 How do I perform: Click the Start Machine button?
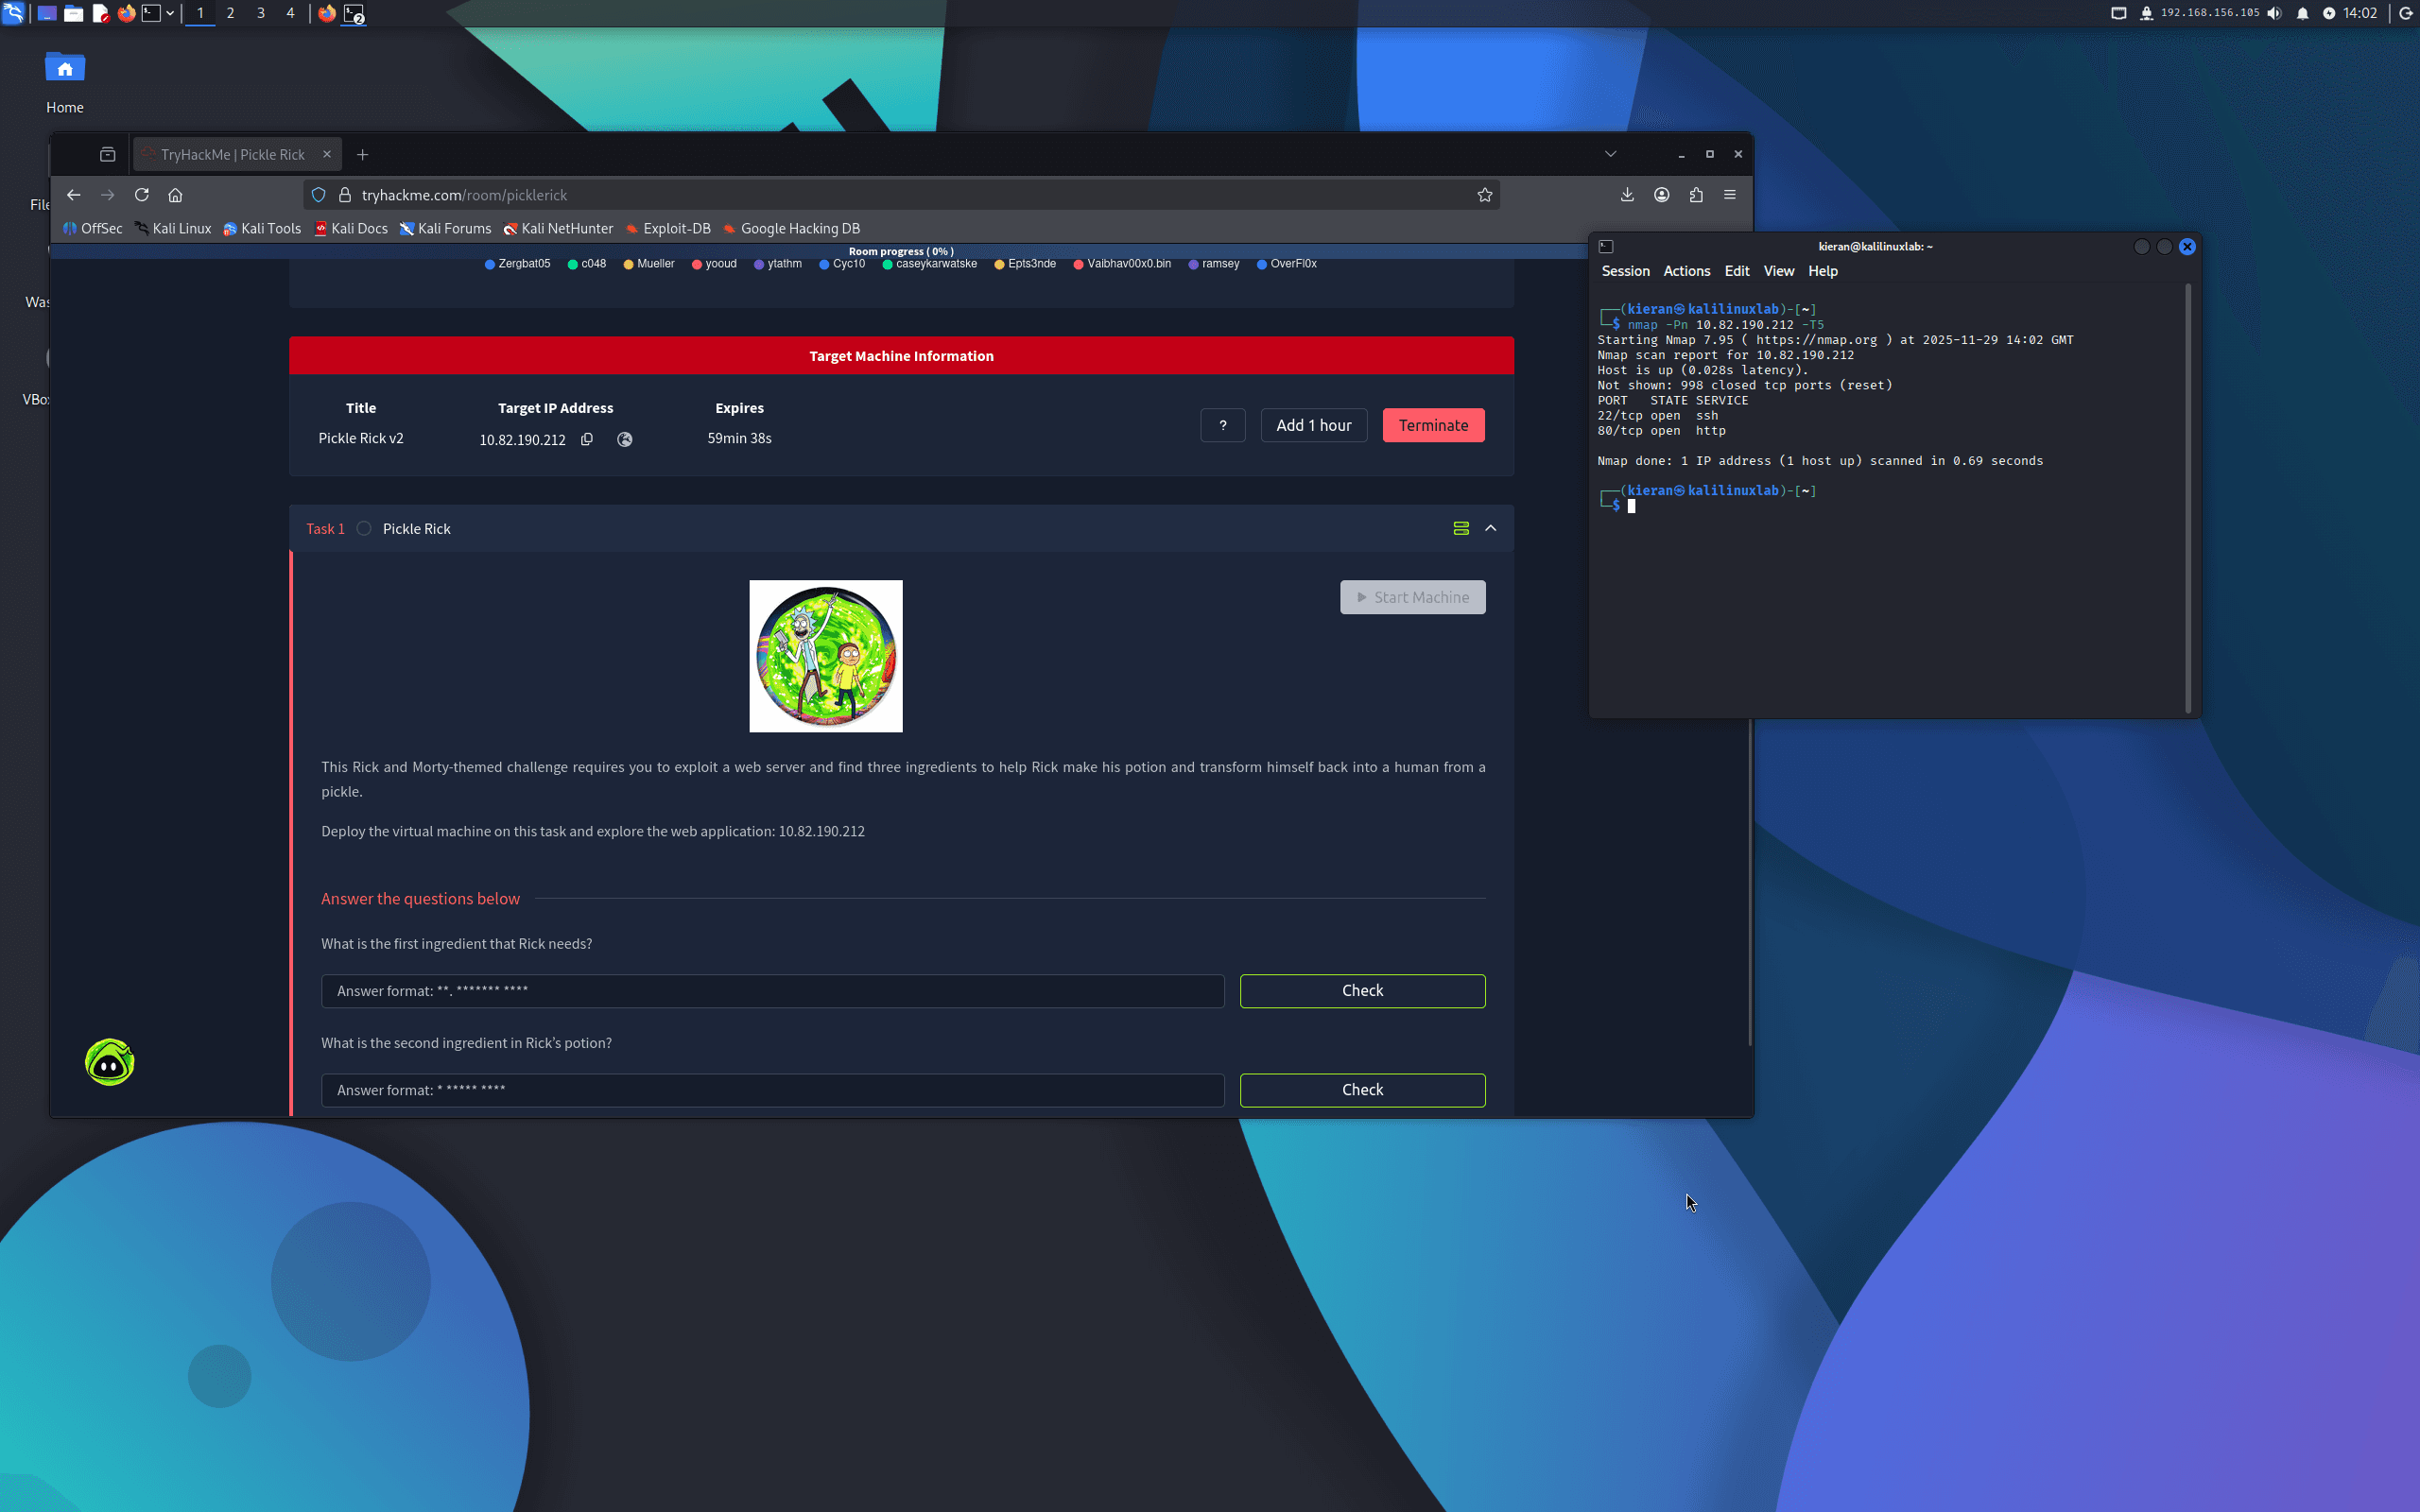coord(1412,597)
